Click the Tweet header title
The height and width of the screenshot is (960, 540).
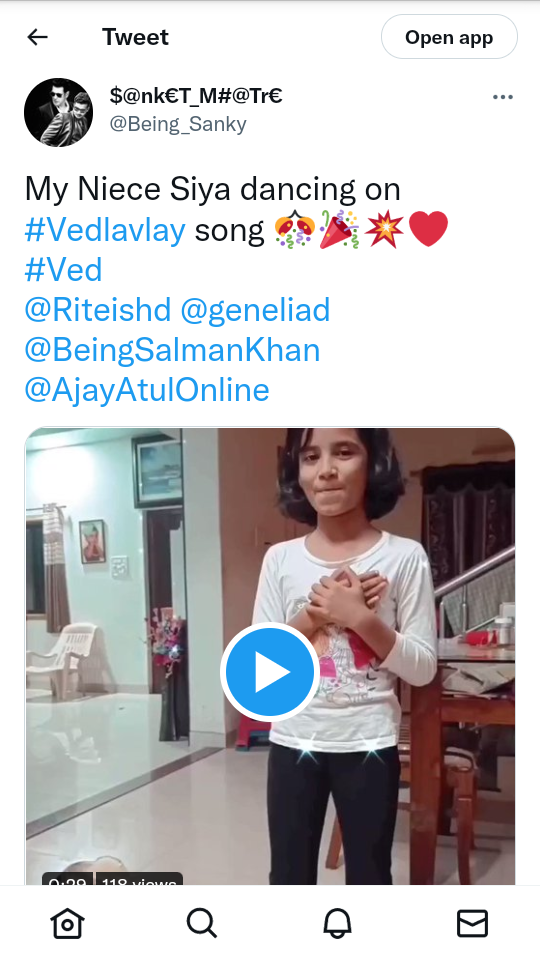click(x=135, y=37)
